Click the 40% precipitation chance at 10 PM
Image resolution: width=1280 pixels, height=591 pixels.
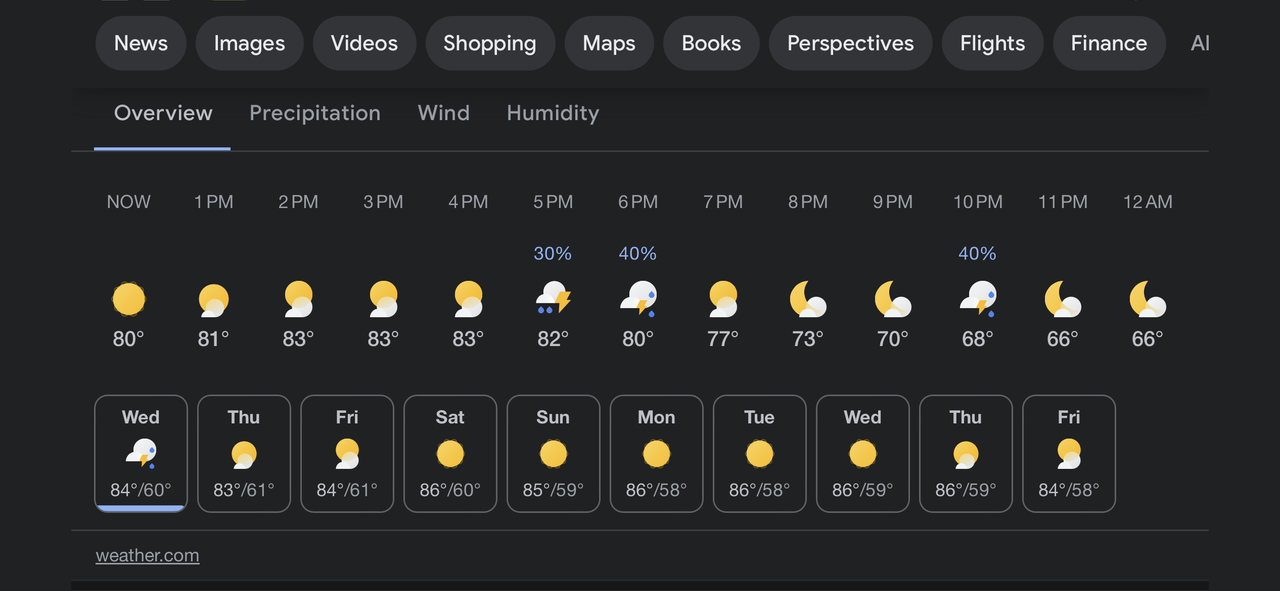pyautogui.click(x=978, y=254)
